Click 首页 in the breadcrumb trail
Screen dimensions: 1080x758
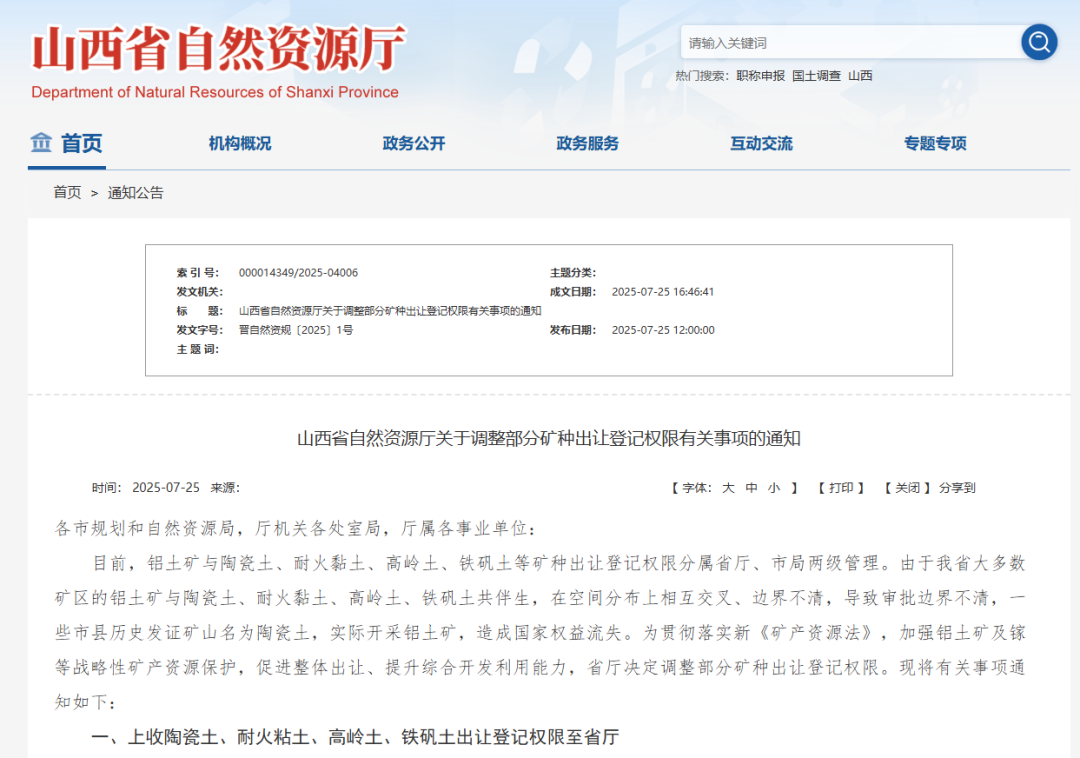(67, 193)
